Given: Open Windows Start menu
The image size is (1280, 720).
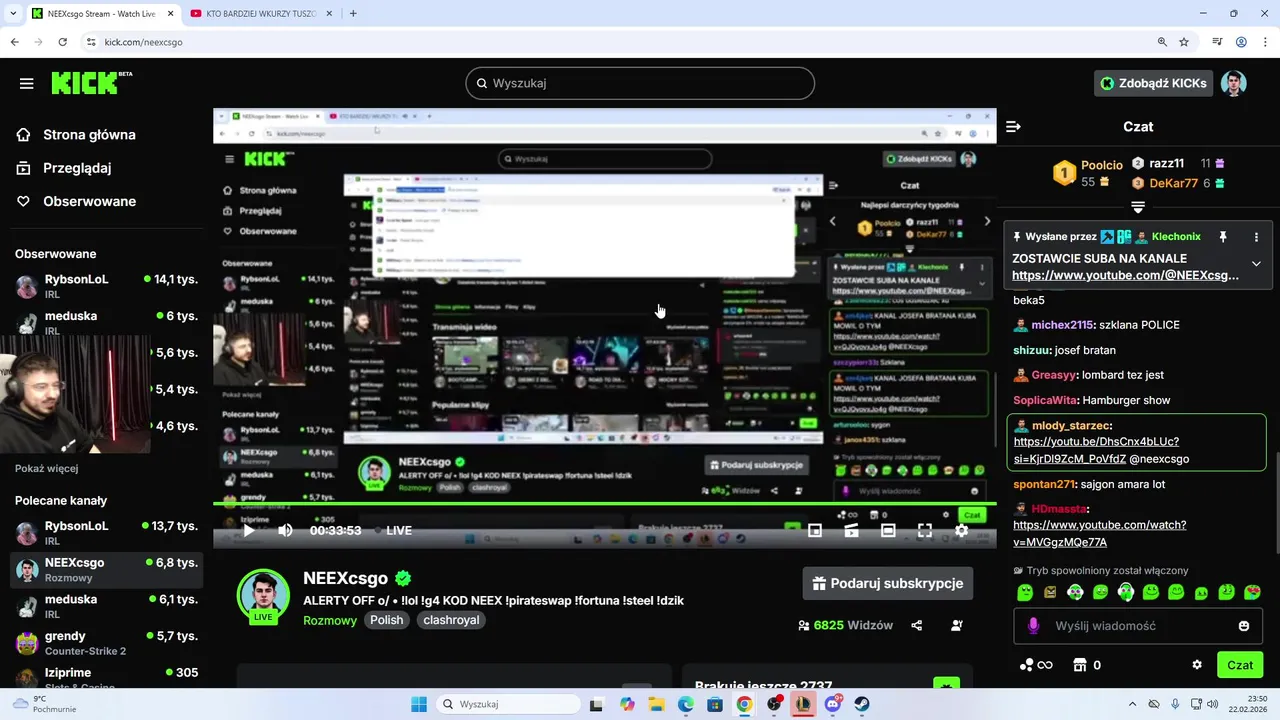Looking at the screenshot, I should click(x=418, y=704).
